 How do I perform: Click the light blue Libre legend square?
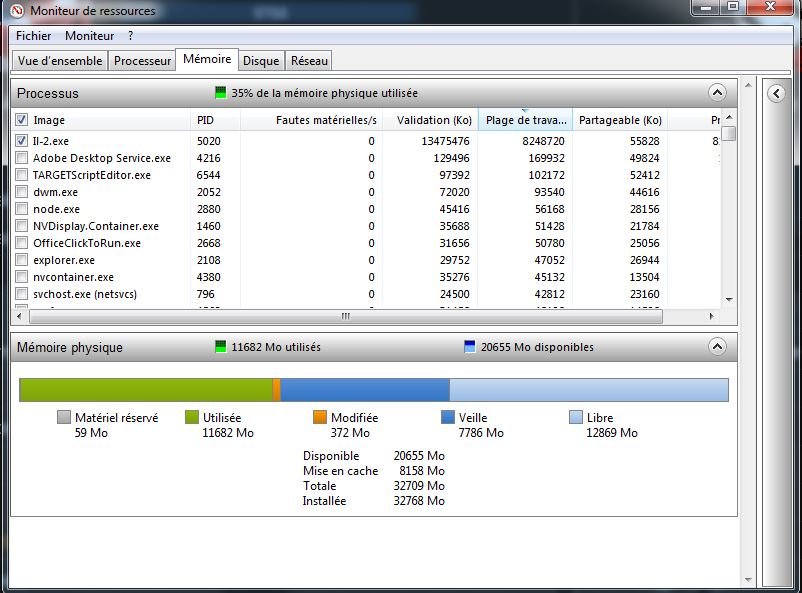tap(576, 418)
